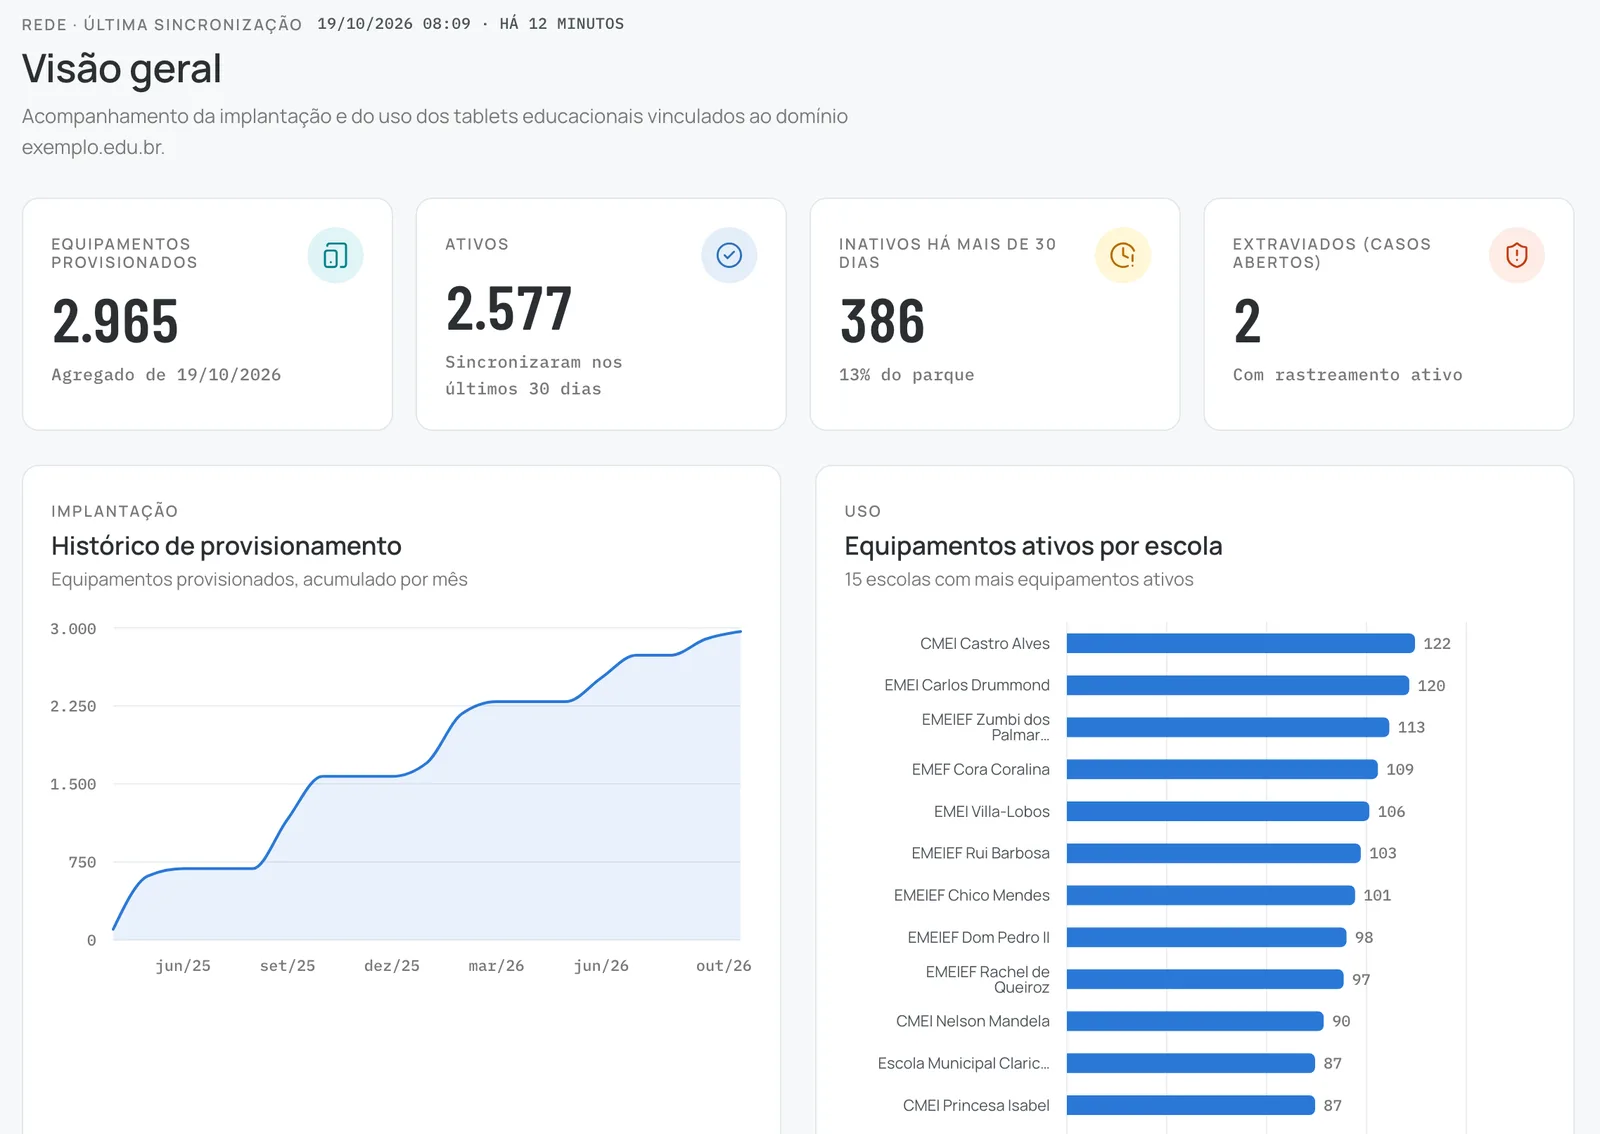The image size is (1600, 1134).
Task: Click the number 2 in the Extraviados card
Action: click(x=1247, y=322)
